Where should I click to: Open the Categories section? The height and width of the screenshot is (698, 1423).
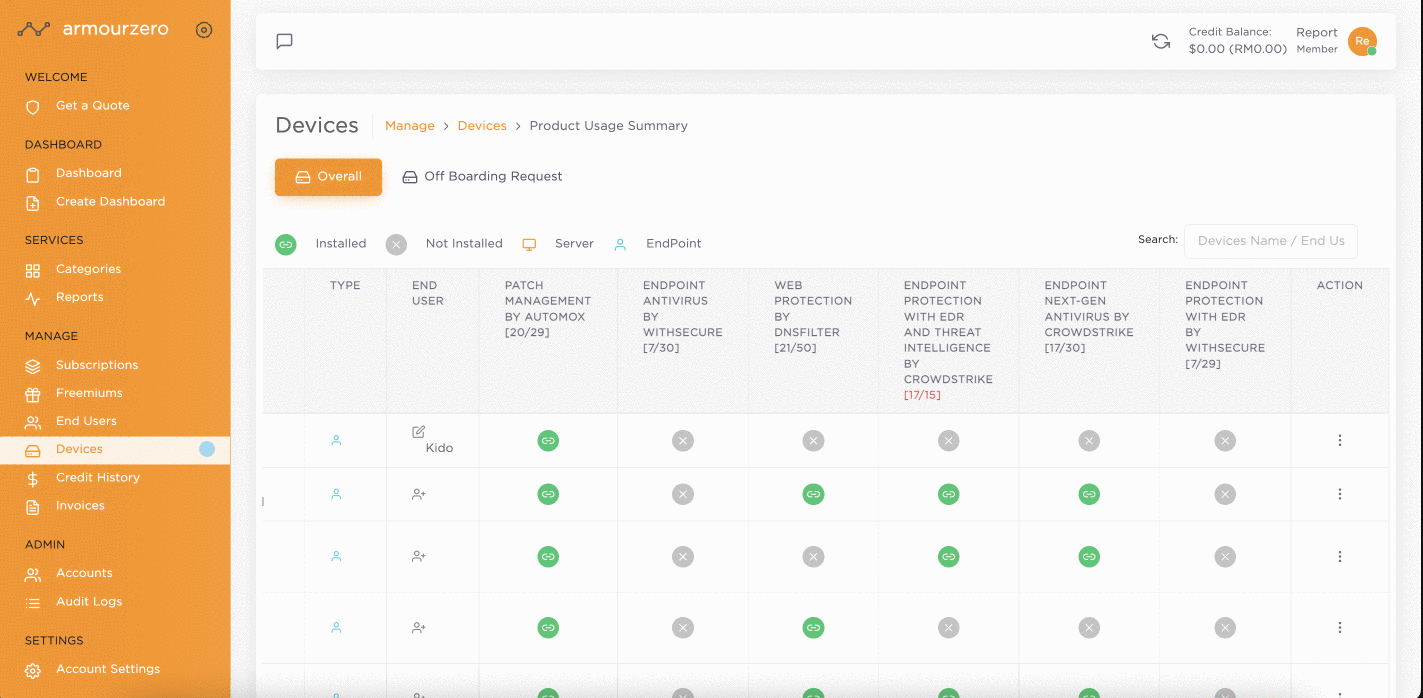88,269
